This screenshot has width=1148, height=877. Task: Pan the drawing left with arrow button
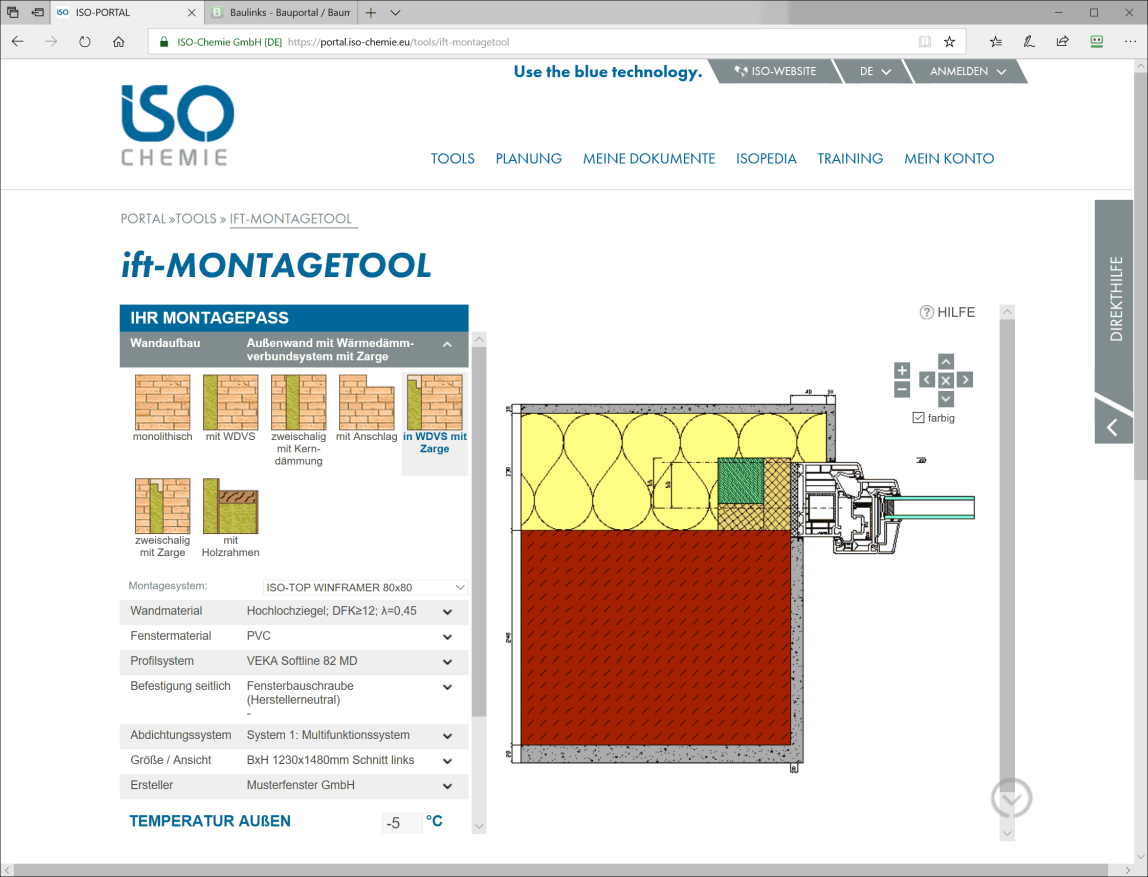point(927,380)
